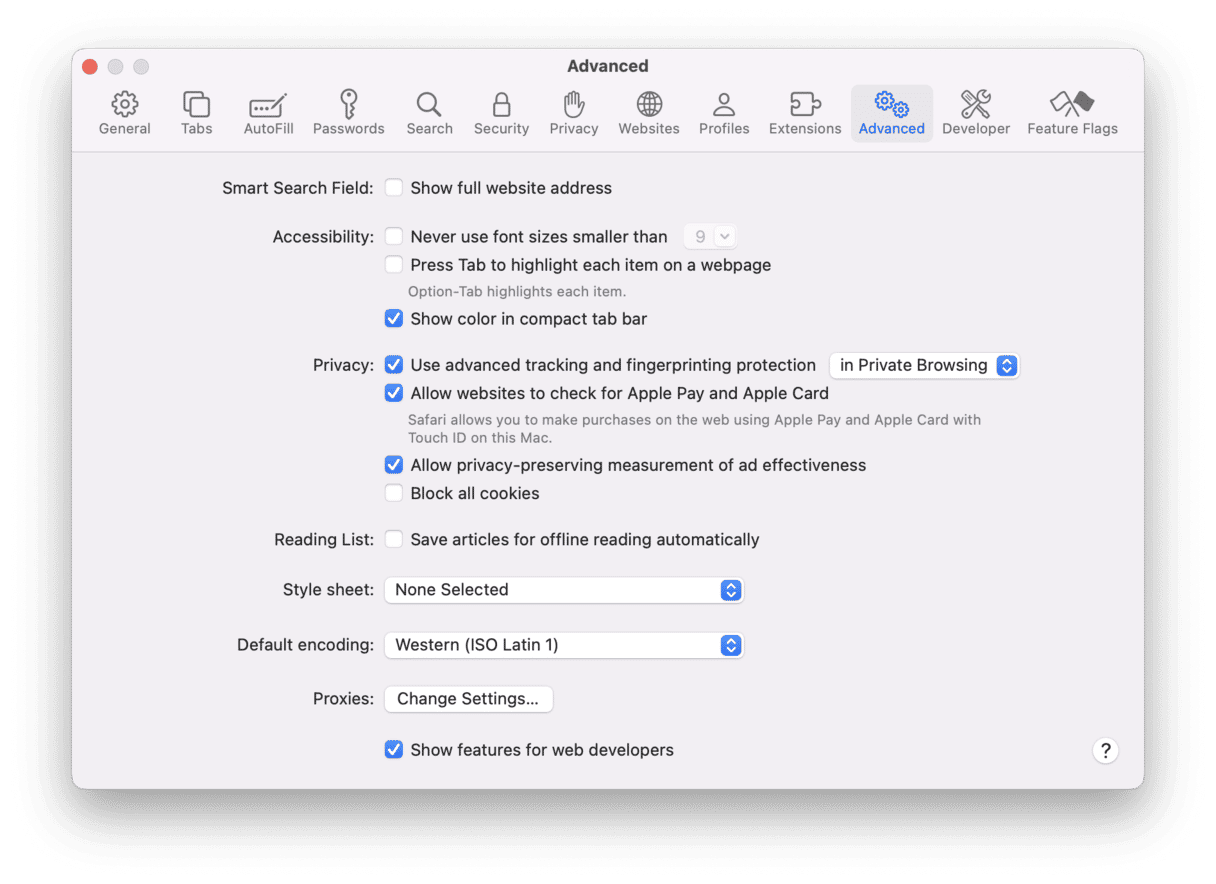Uncheck Show color in compact tab bar
This screenshot has height=884, width=1216.
394,319
